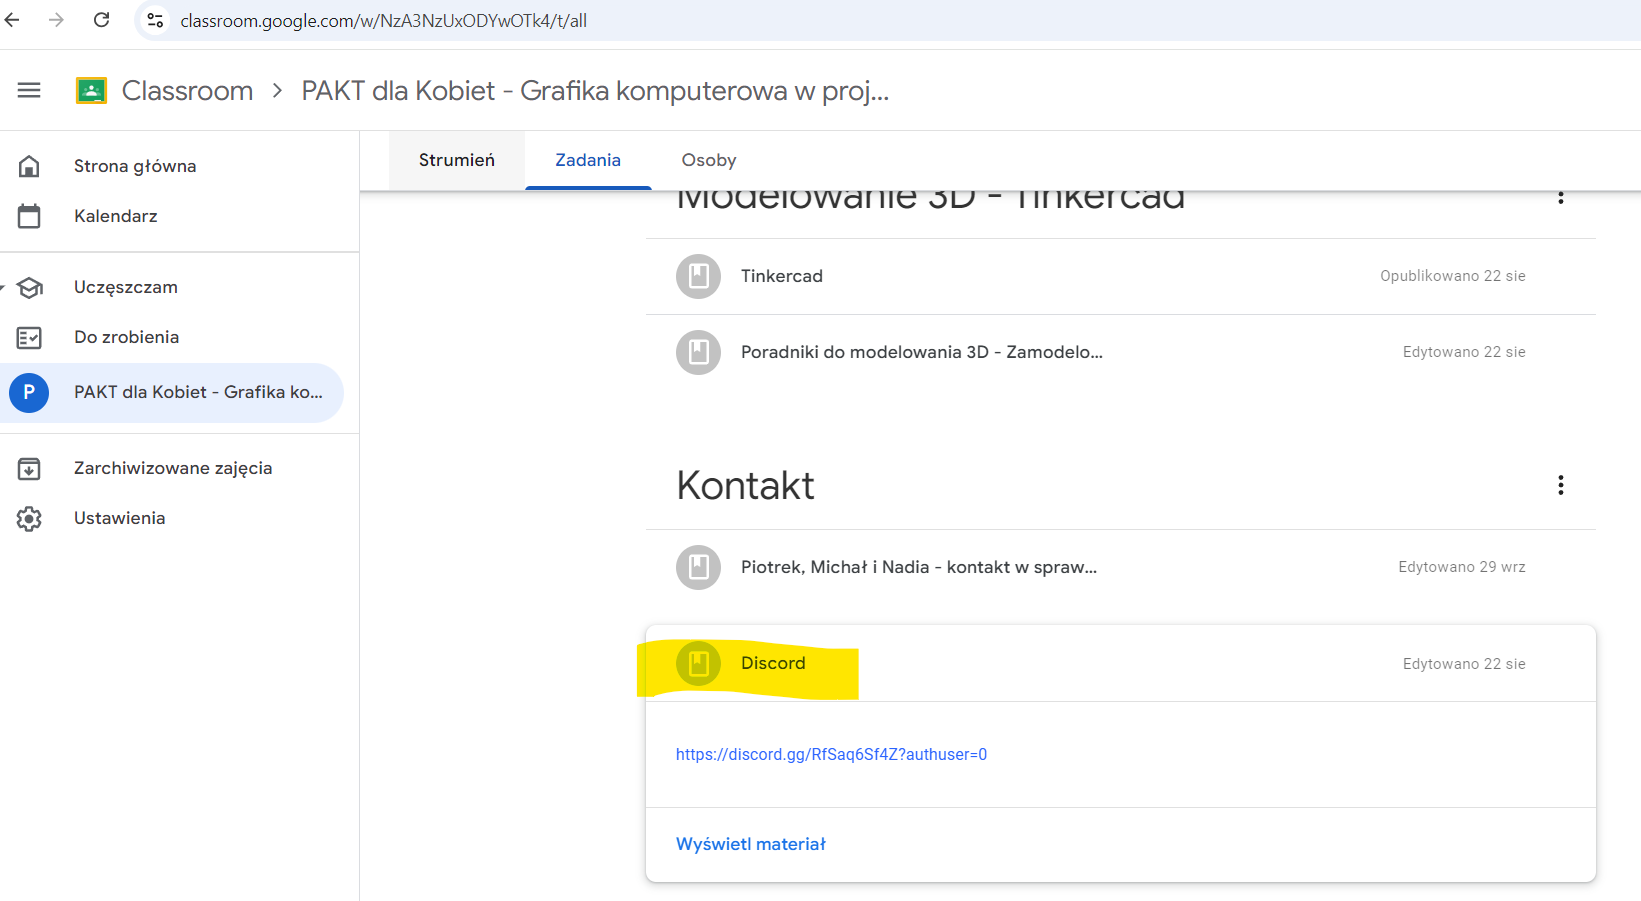Open more options for the Kontakt topic
The image size is (1641, 901).
coord(1561,485)
